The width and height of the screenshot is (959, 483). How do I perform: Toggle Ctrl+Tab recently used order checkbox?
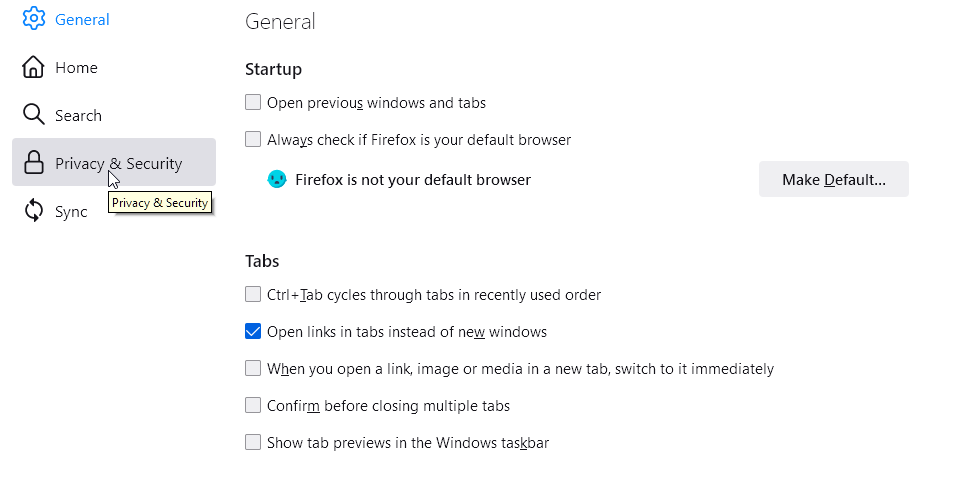(253, 294)
